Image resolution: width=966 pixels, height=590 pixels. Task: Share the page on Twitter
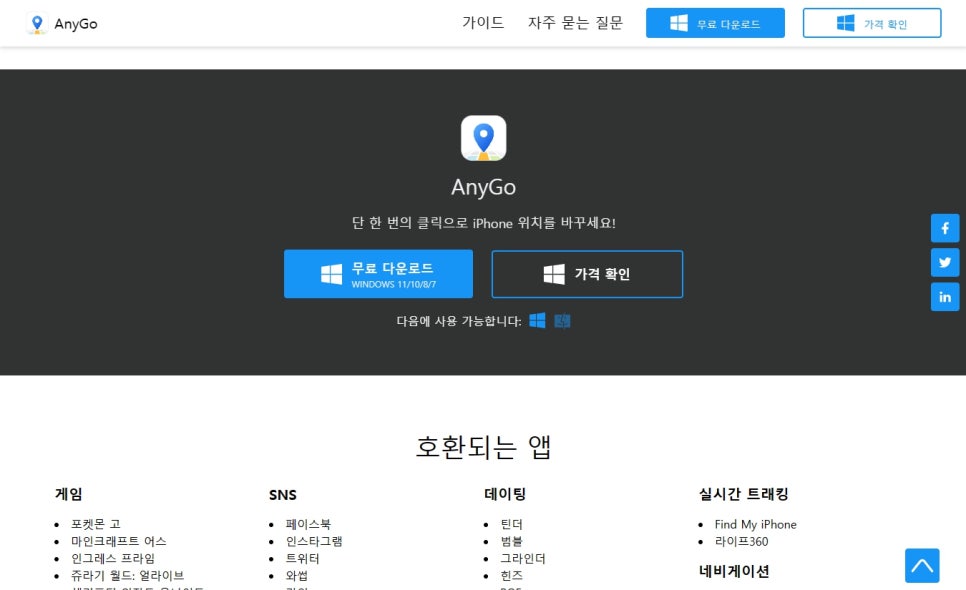click(944, 263)
